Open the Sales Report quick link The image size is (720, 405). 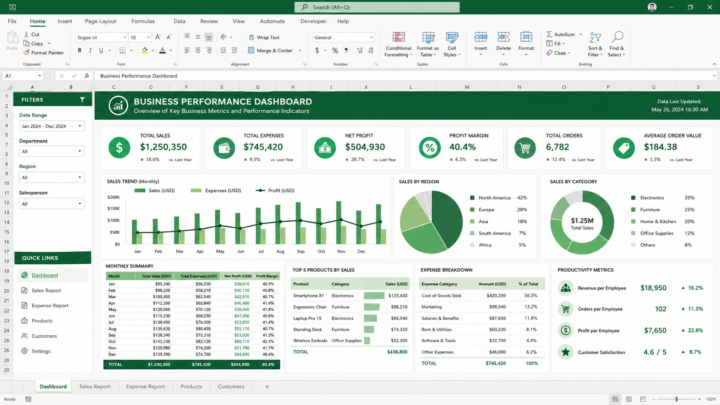[x=46, y=290]
